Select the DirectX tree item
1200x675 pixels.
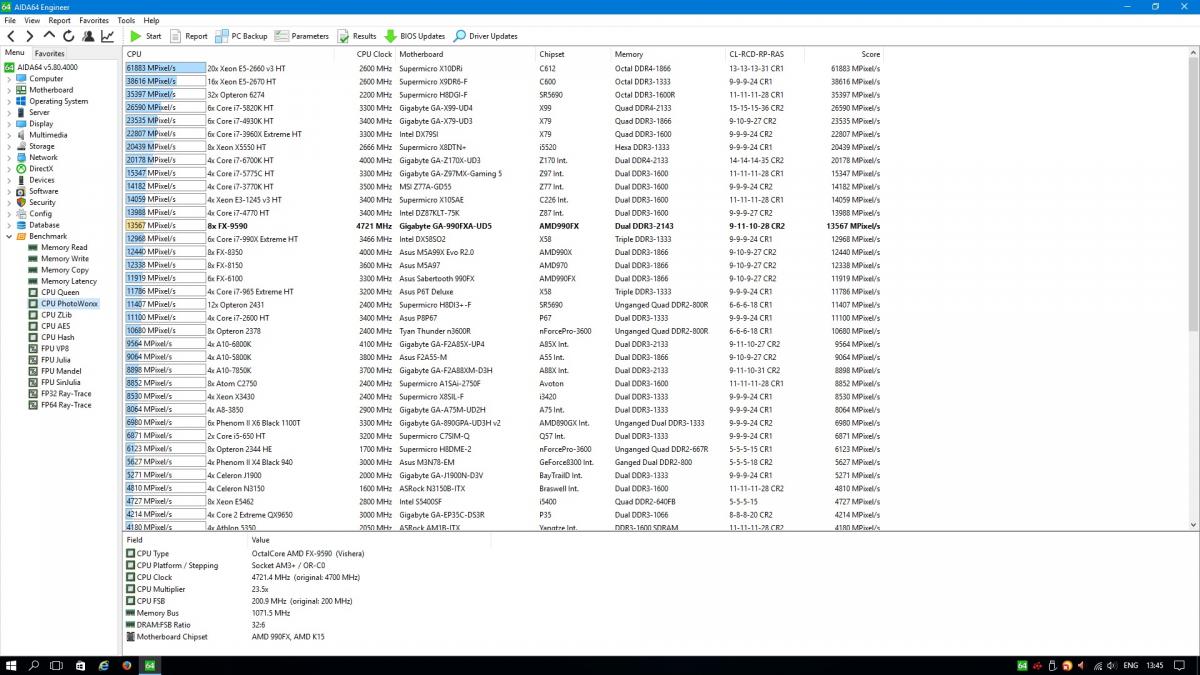point(41,169)
